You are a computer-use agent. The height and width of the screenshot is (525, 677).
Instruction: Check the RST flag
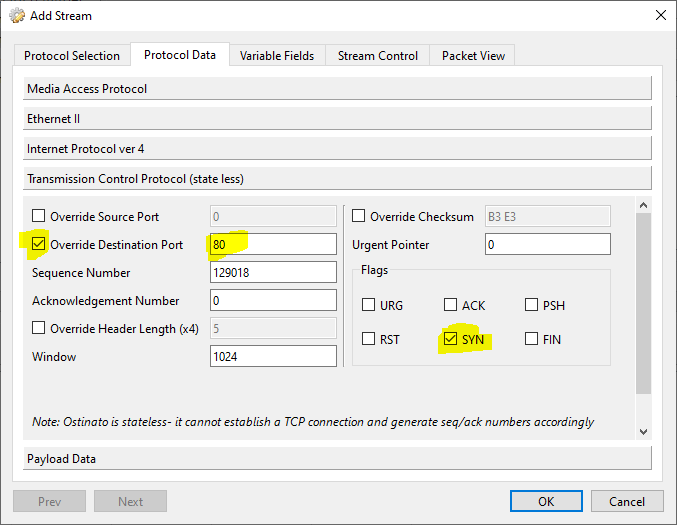click(x=368, y=338)
